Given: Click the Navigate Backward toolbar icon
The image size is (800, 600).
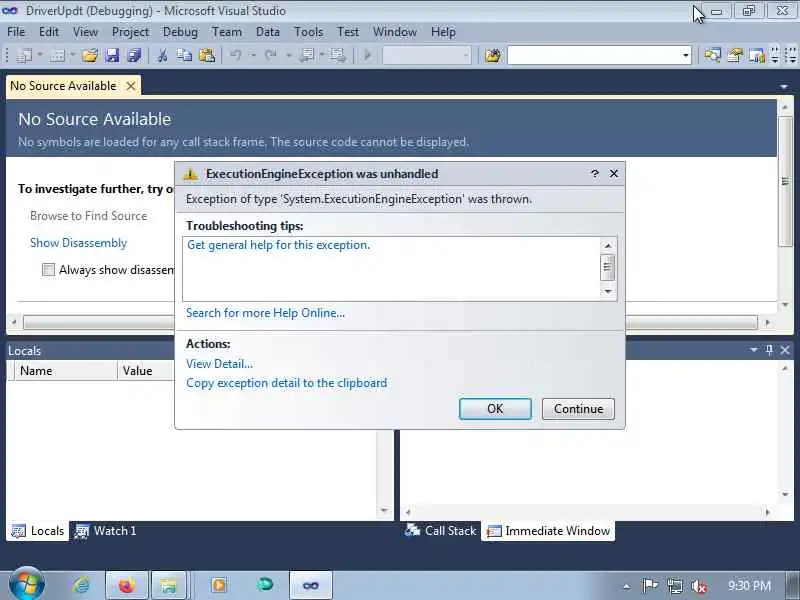Looking at the screenshot, I should tap(306, 55).
